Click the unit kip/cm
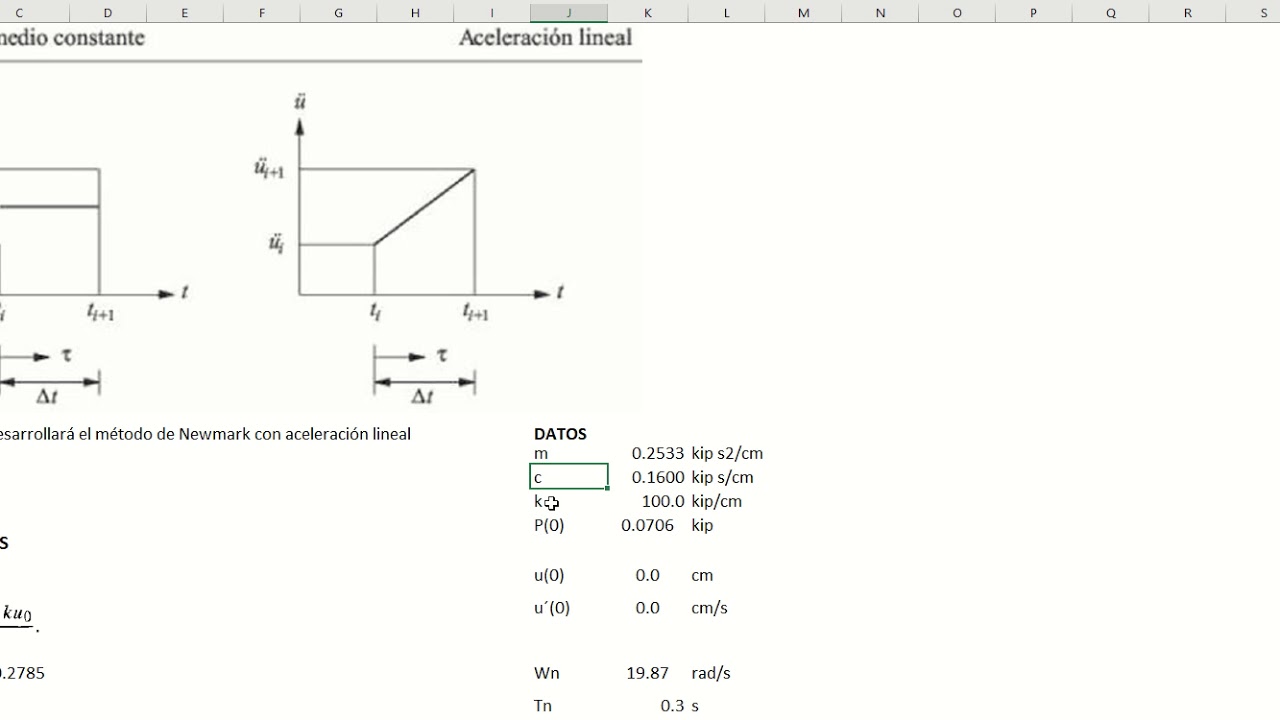 click(716, 501)
